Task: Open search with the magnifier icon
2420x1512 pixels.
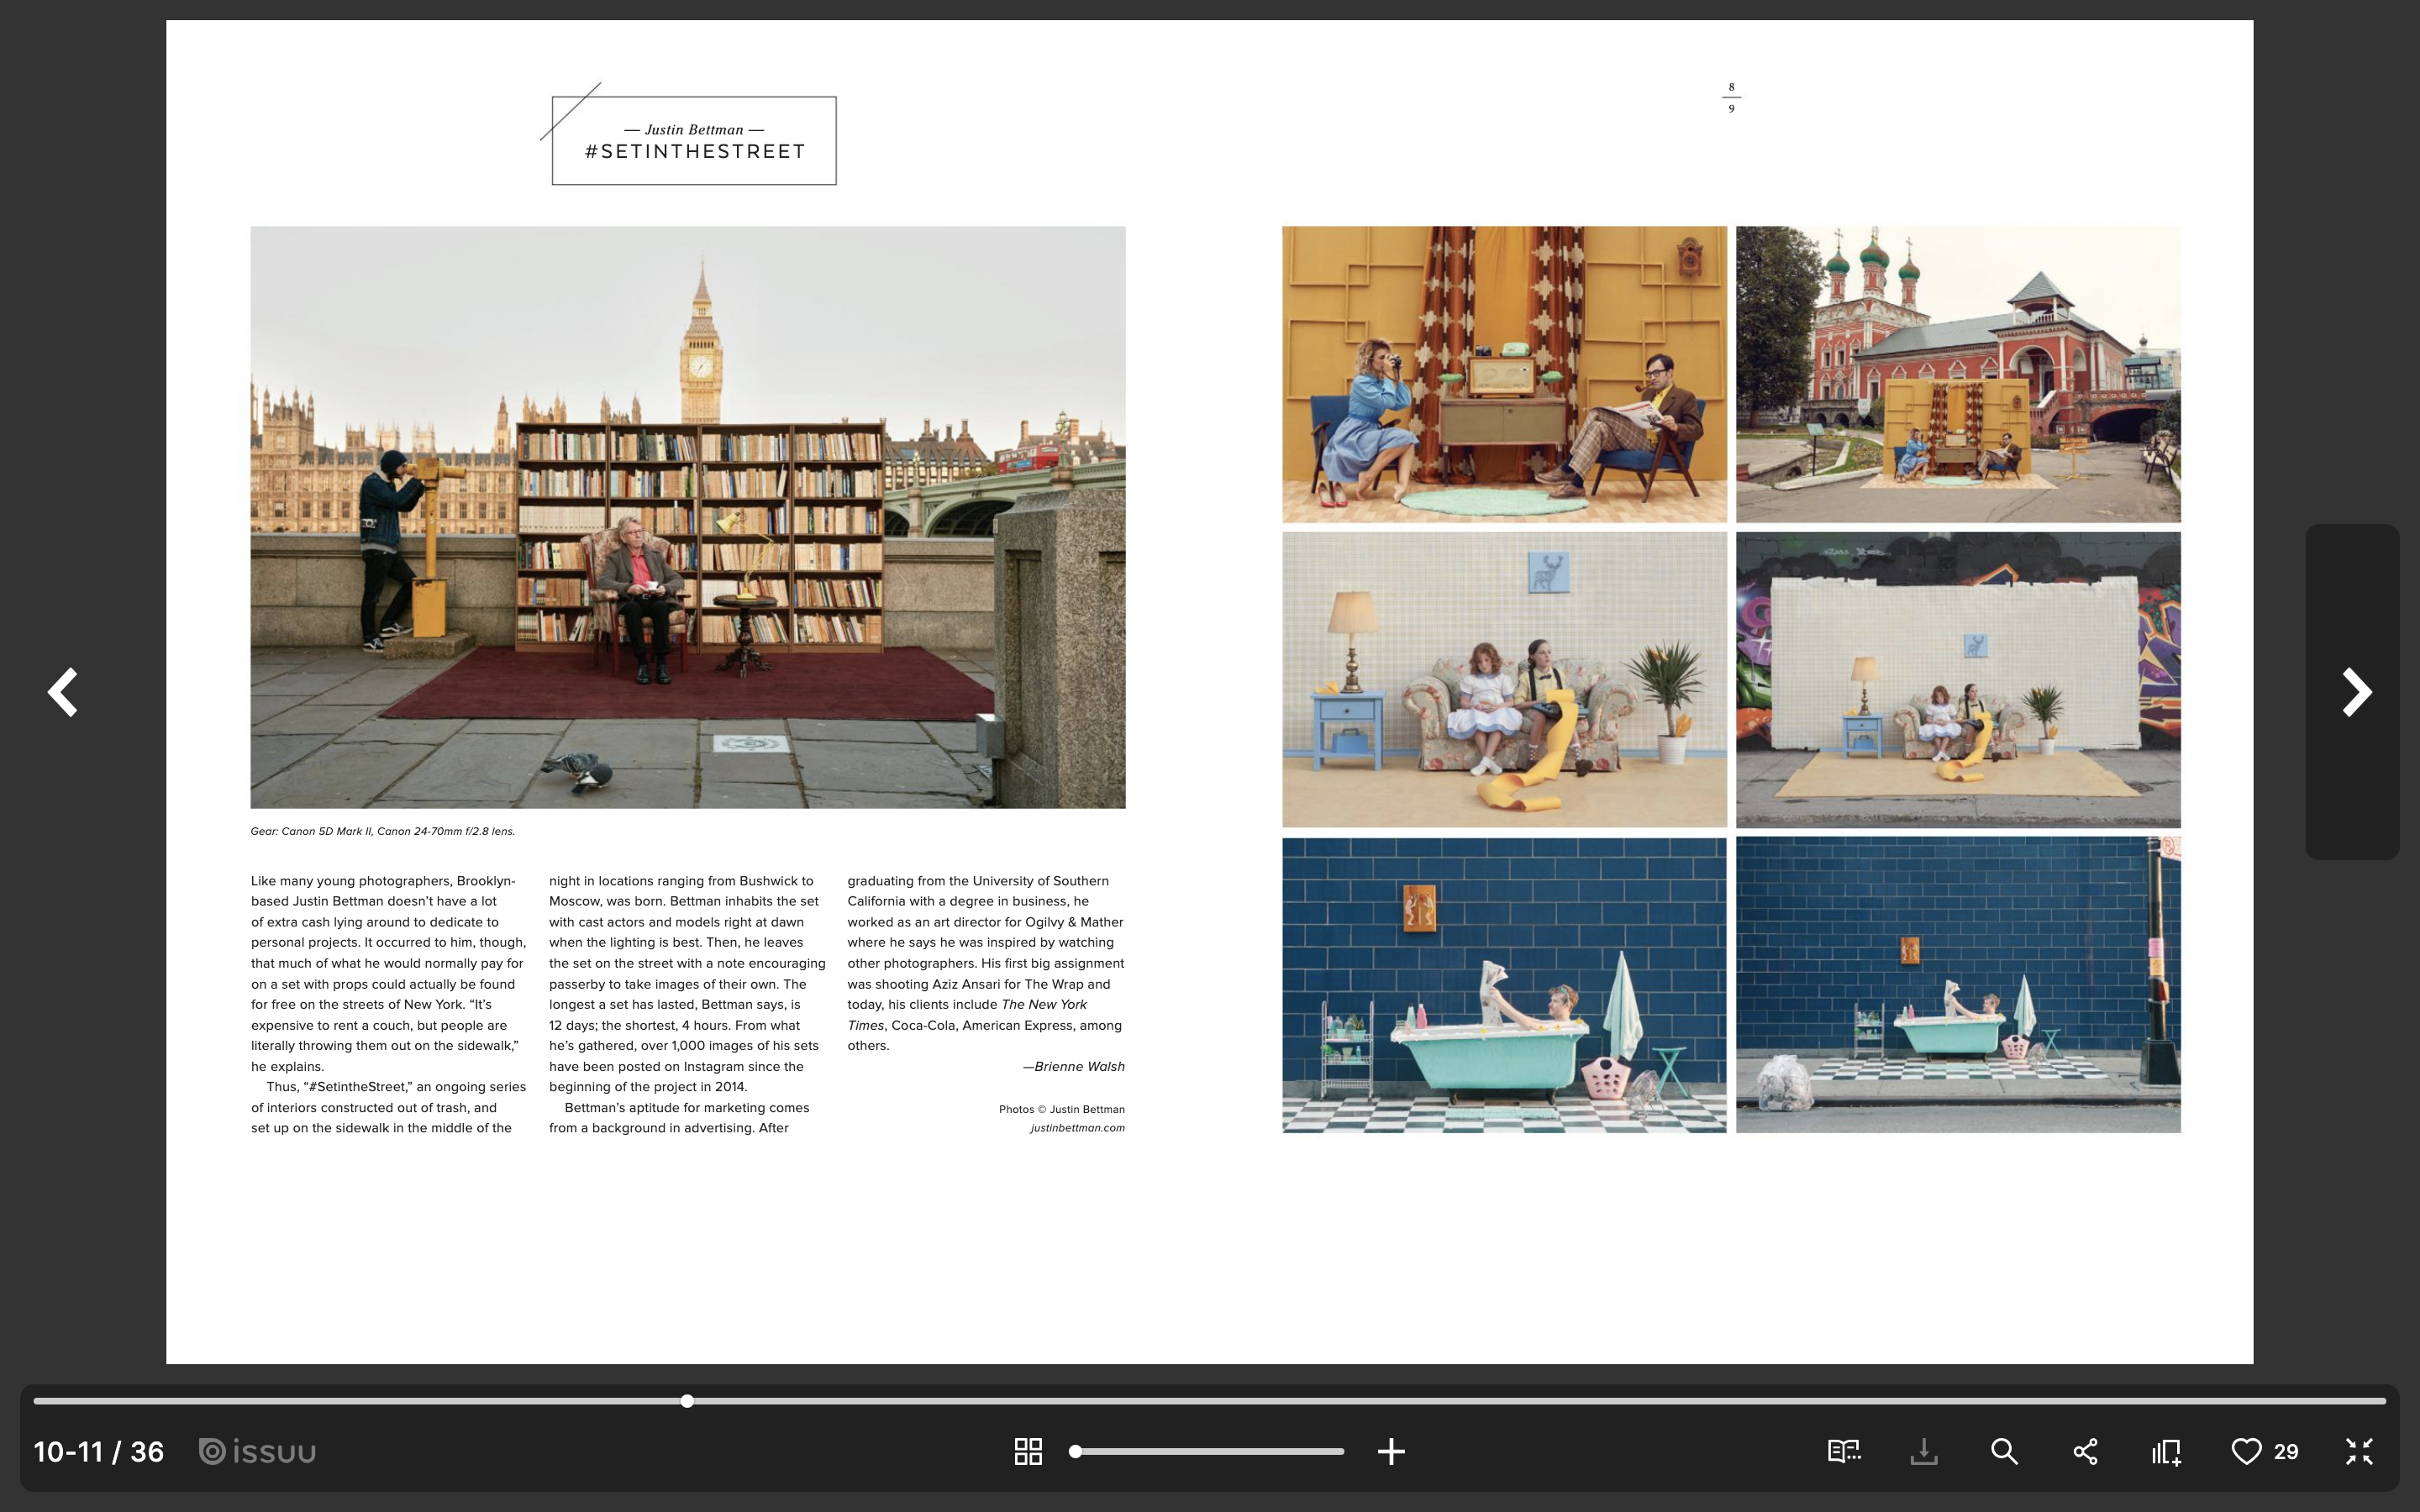Action: click(2004, 1451)
